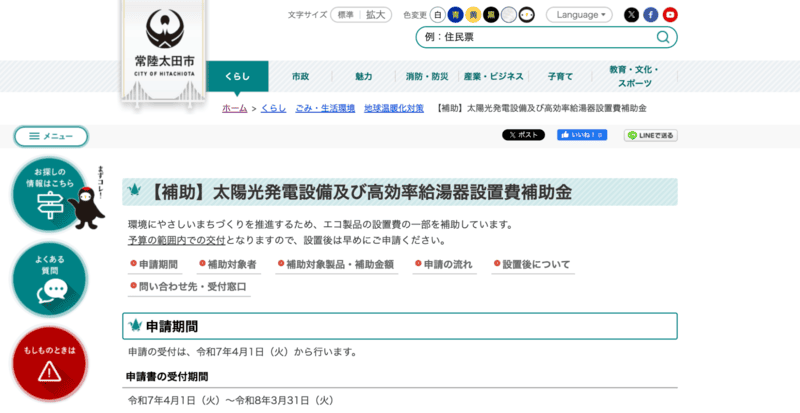Open the X (Twitter) social icon
This screenshot has height=413, width=800.
click(x=631, y=15)
